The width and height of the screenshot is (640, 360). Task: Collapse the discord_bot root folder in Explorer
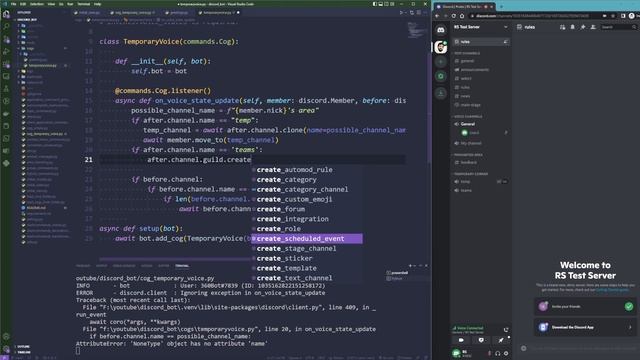[x=27, y=20]
